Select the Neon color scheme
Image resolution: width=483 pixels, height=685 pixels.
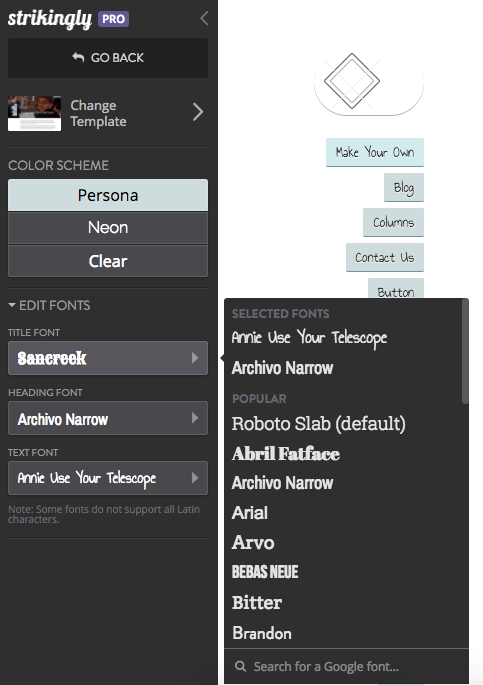(x=108, y=228)
